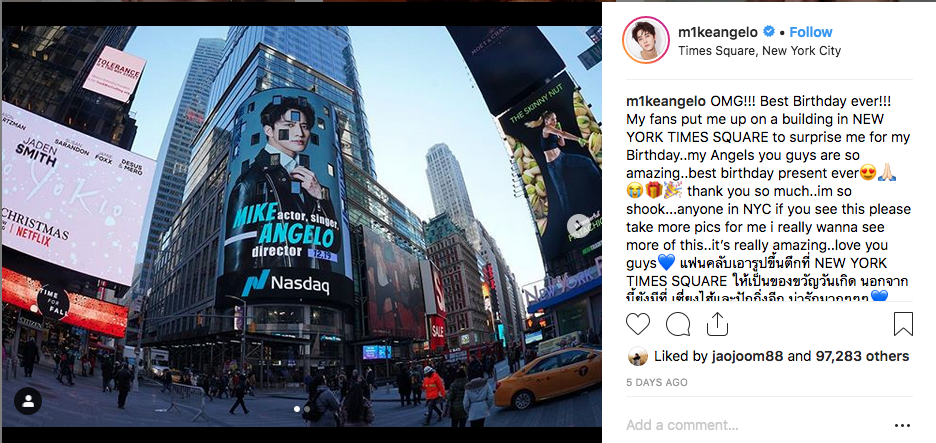The image size is (936, 443).
Task: Open jaojoom88 profile from likes
Action: (x=748, y=356)
